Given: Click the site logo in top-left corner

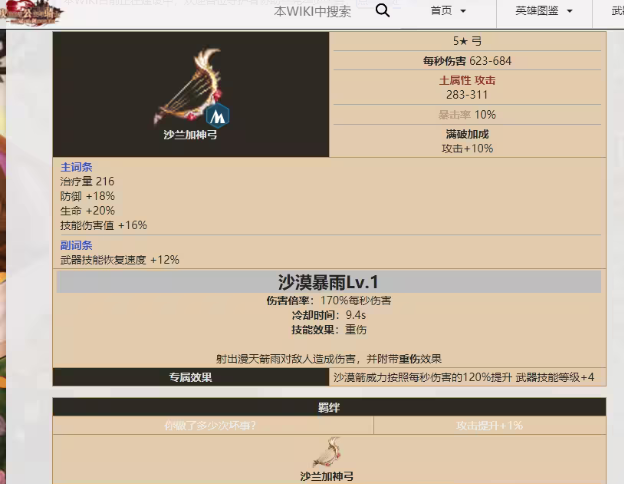Looking at the screenshot, I should click(x=31, y=13).
